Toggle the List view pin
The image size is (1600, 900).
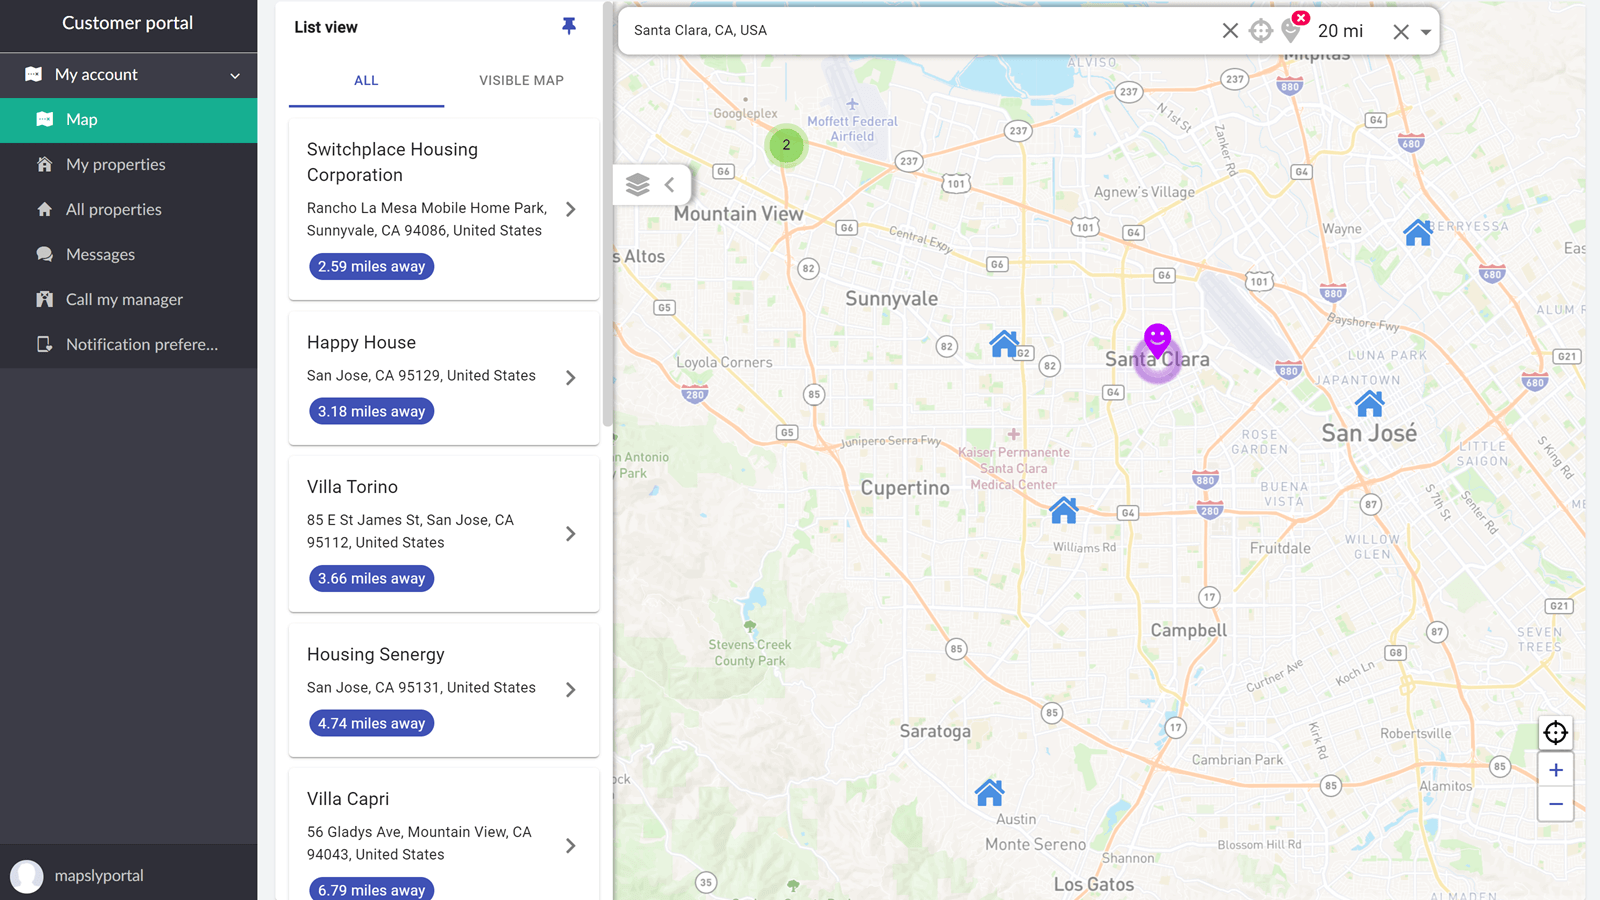click(x=569, y=26)
